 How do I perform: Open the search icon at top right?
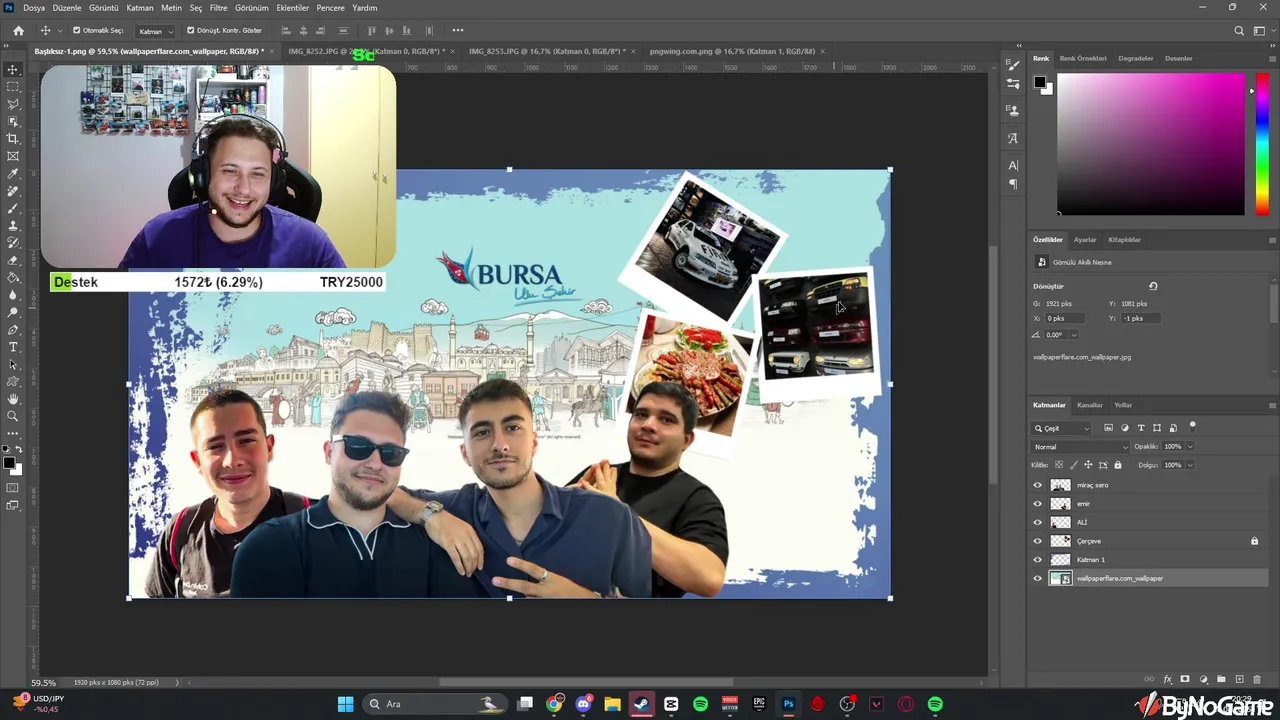coord(1238,31)
